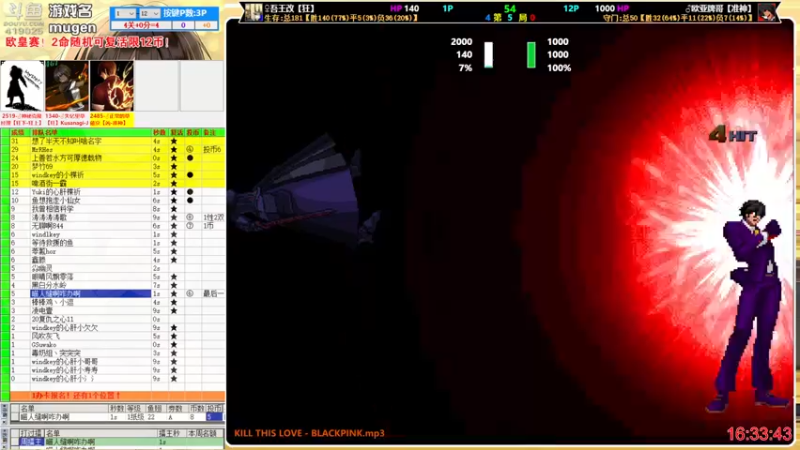The image size is (800, 450).
Task: Click the '最后一' note in highlighted row
Action: pos(213,294)
